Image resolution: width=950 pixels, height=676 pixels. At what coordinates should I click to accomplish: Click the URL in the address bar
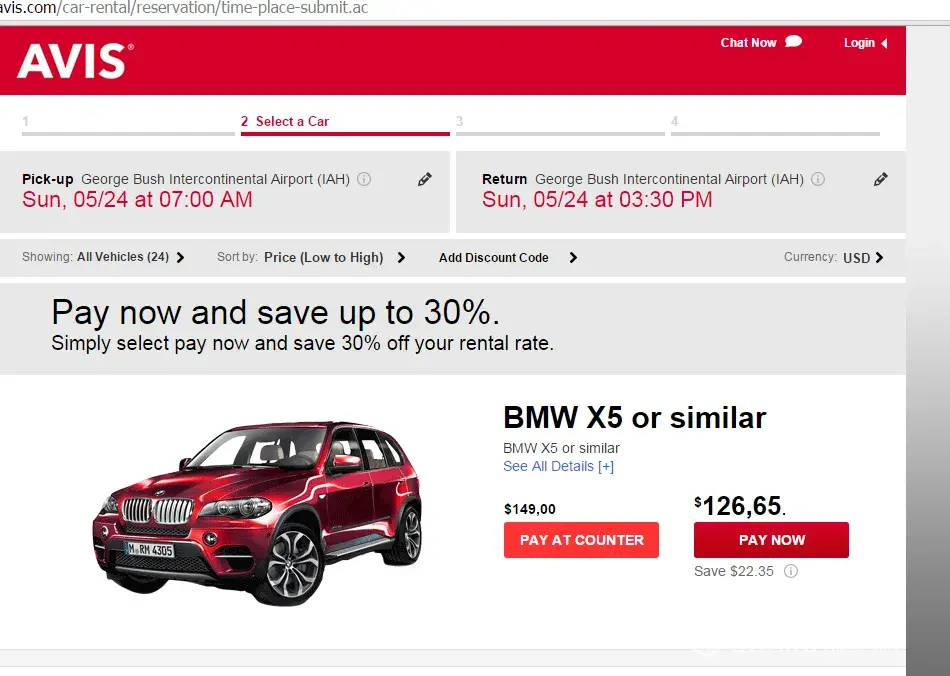tap(184, 8)
